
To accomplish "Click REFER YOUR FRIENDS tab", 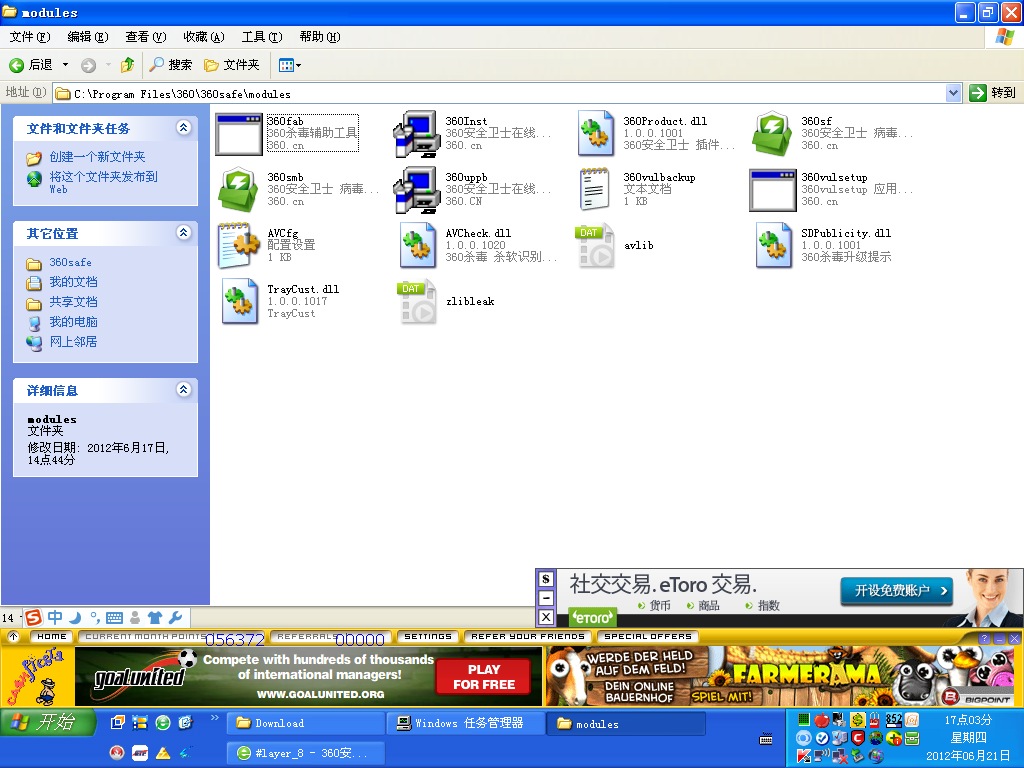I will pos(528,637).
